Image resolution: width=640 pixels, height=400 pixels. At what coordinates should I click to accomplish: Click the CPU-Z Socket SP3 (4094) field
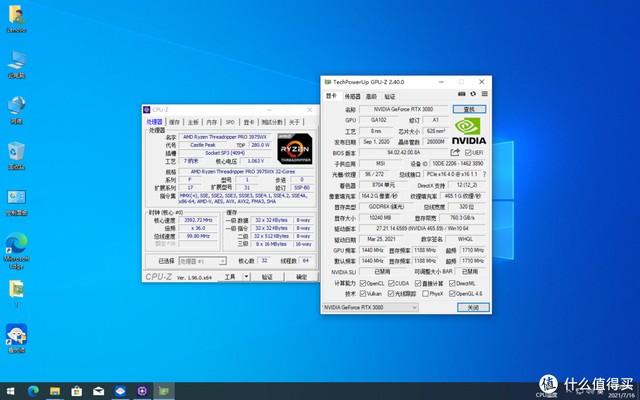coord(225,153)
